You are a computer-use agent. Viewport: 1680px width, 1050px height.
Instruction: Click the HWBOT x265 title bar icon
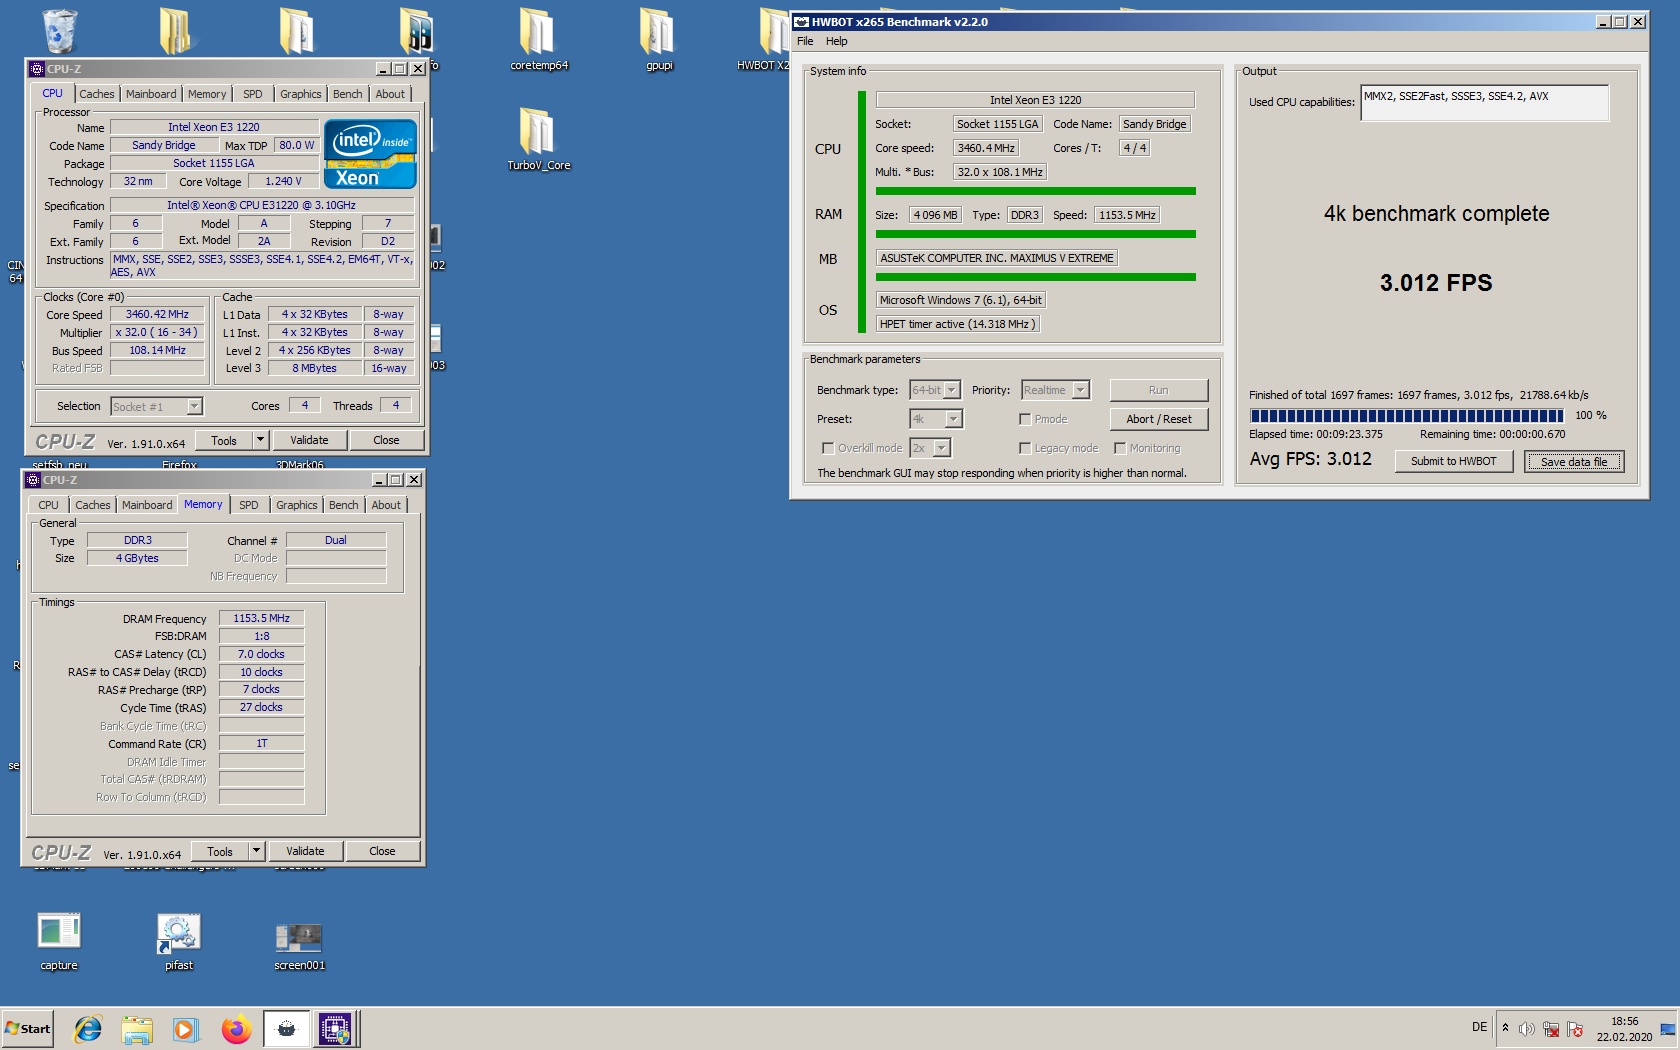point(801,21)
